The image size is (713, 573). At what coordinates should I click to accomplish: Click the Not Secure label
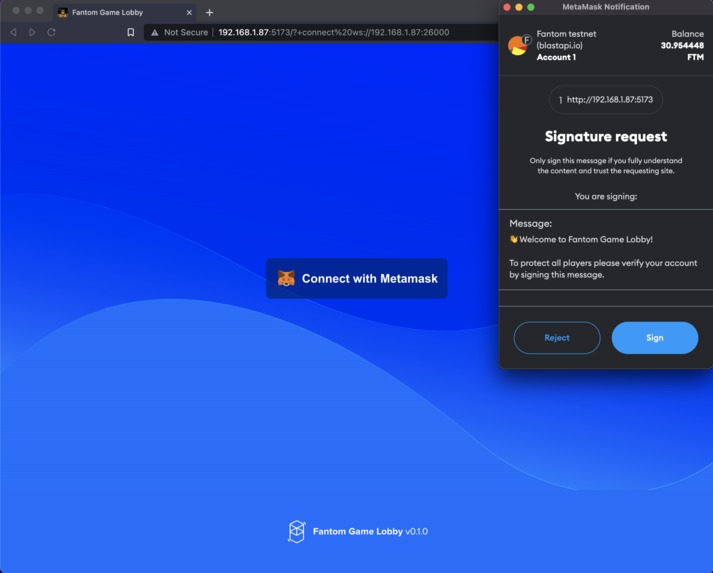186,32
